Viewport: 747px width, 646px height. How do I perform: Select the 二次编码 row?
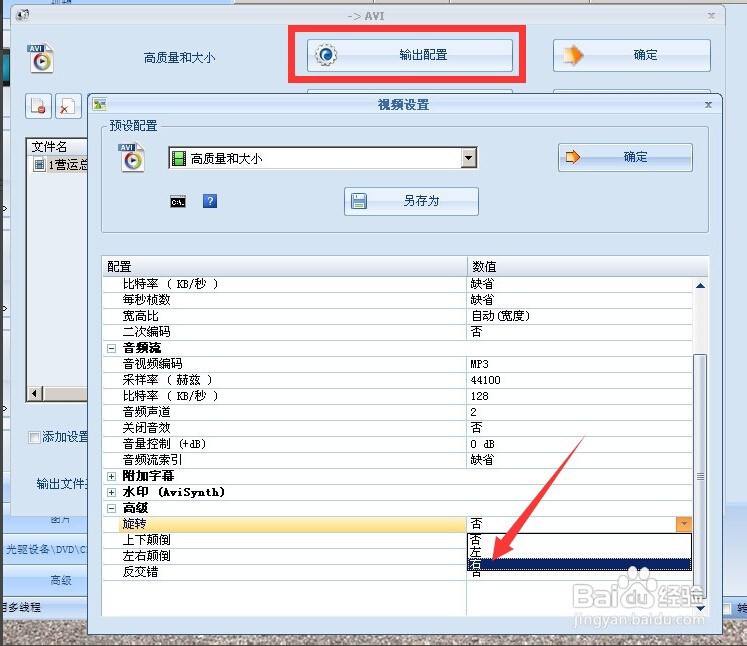click(397, 332)
